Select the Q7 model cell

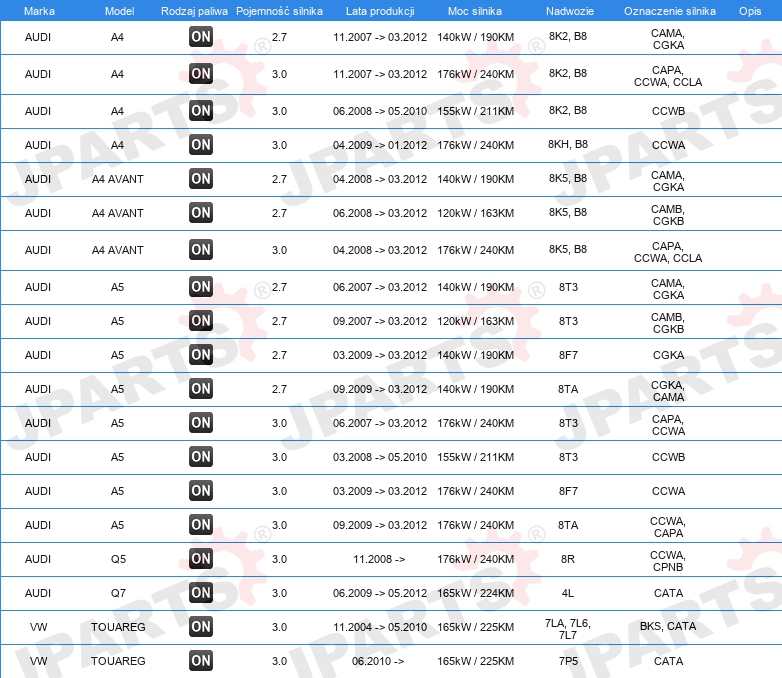pyautogui.click(x=118, y=593)
